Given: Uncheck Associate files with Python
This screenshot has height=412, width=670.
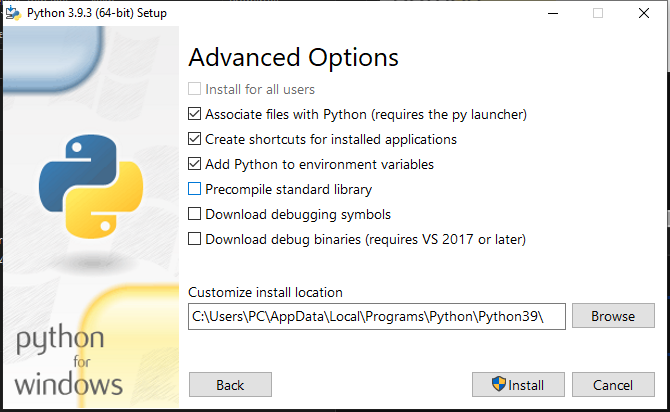Looking at the screenshot, I should [x=194, y=114].
